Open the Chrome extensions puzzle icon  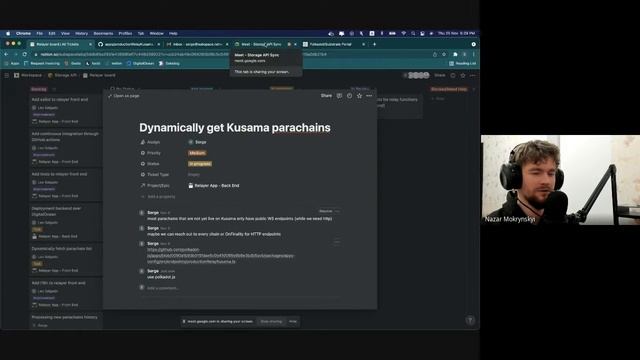click(455, 54)
